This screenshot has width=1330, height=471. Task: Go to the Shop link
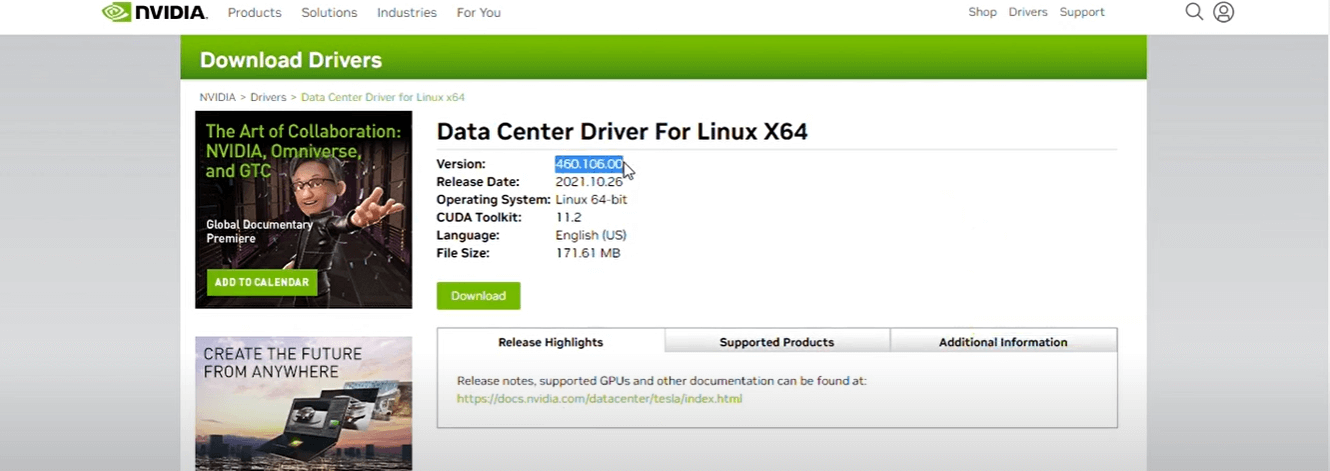(x=982, y=12)
